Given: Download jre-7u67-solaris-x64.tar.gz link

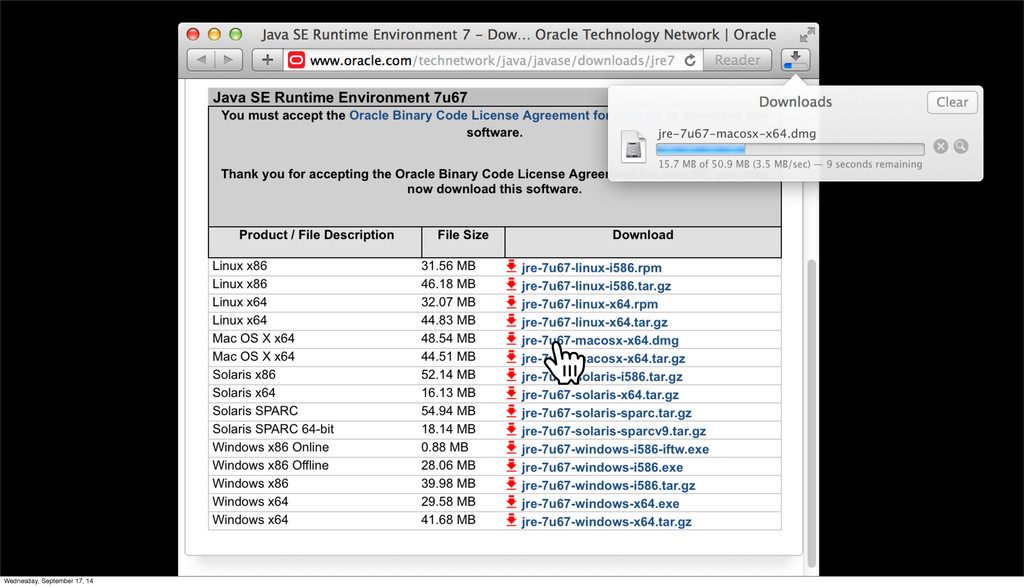Looking at the screenshot, I should click(x=600, y=395).
